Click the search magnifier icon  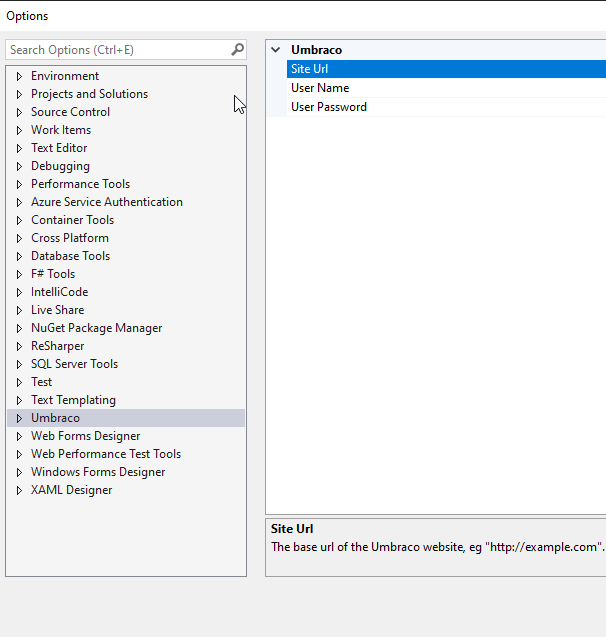[x=237, y=49]
